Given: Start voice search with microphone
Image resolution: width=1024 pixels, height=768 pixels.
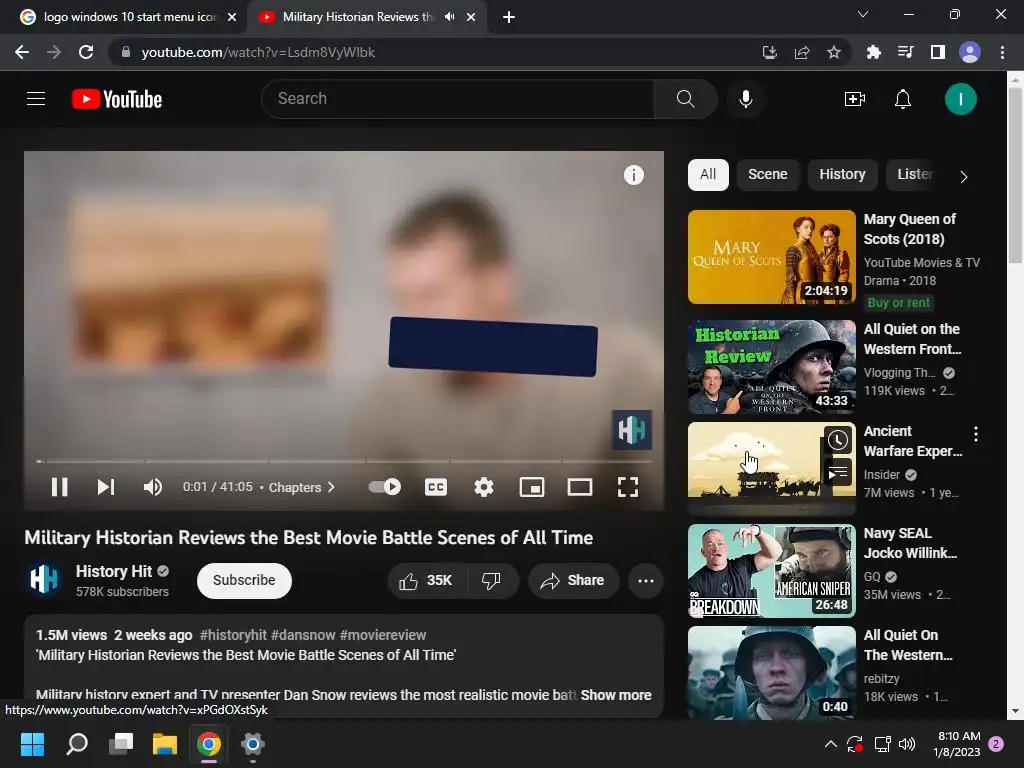Looking at the screenshot, I should (746, 99).
